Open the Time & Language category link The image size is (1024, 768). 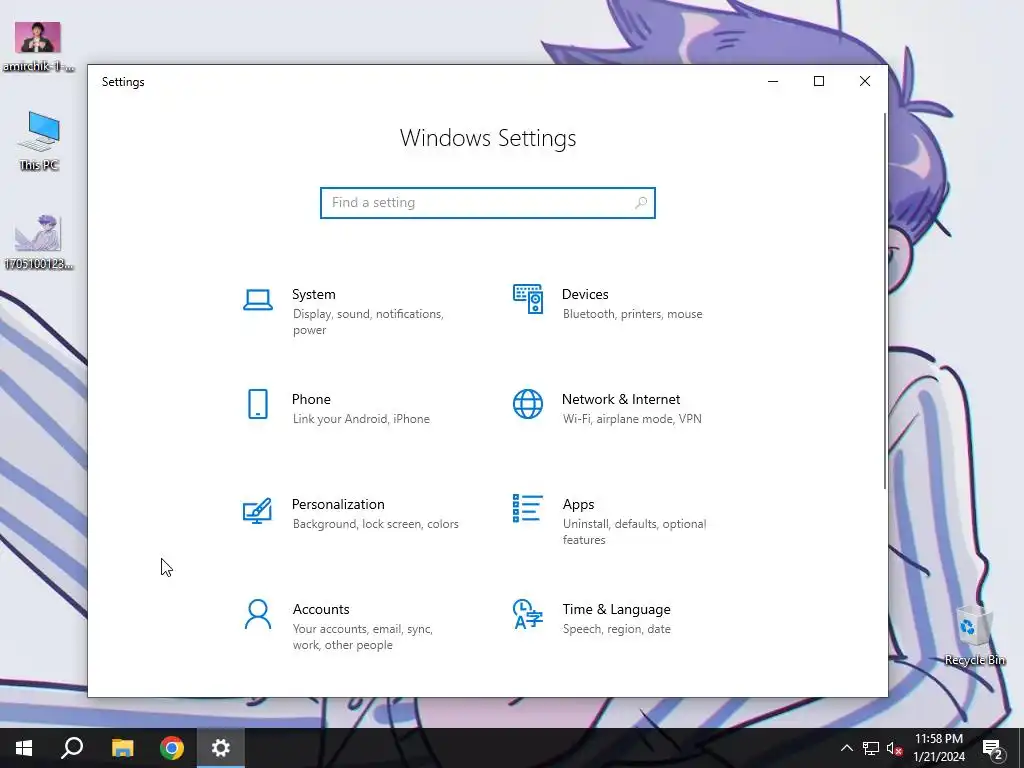(x=616, y=609)
